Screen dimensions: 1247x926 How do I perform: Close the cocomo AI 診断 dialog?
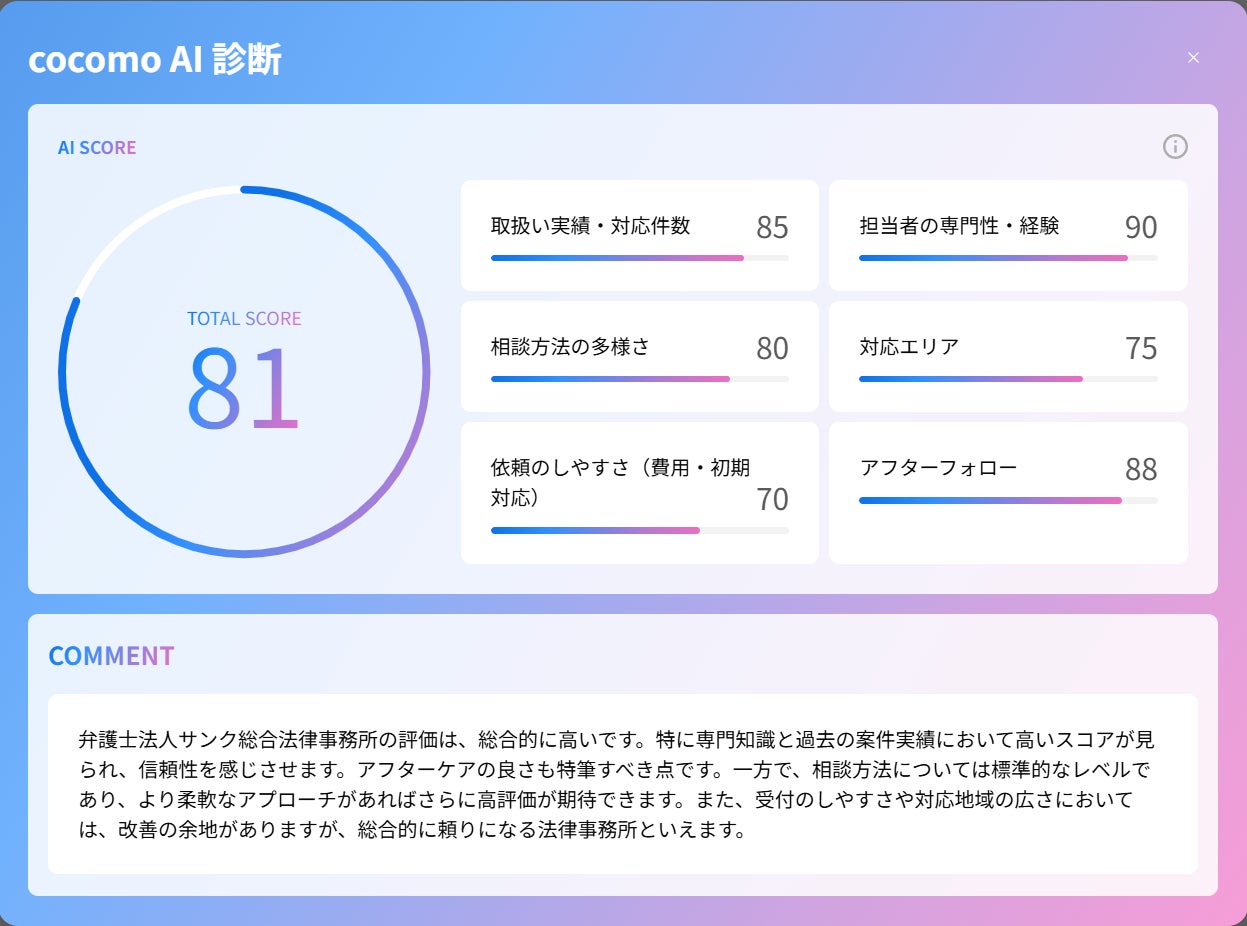[x=1193, y=57]
